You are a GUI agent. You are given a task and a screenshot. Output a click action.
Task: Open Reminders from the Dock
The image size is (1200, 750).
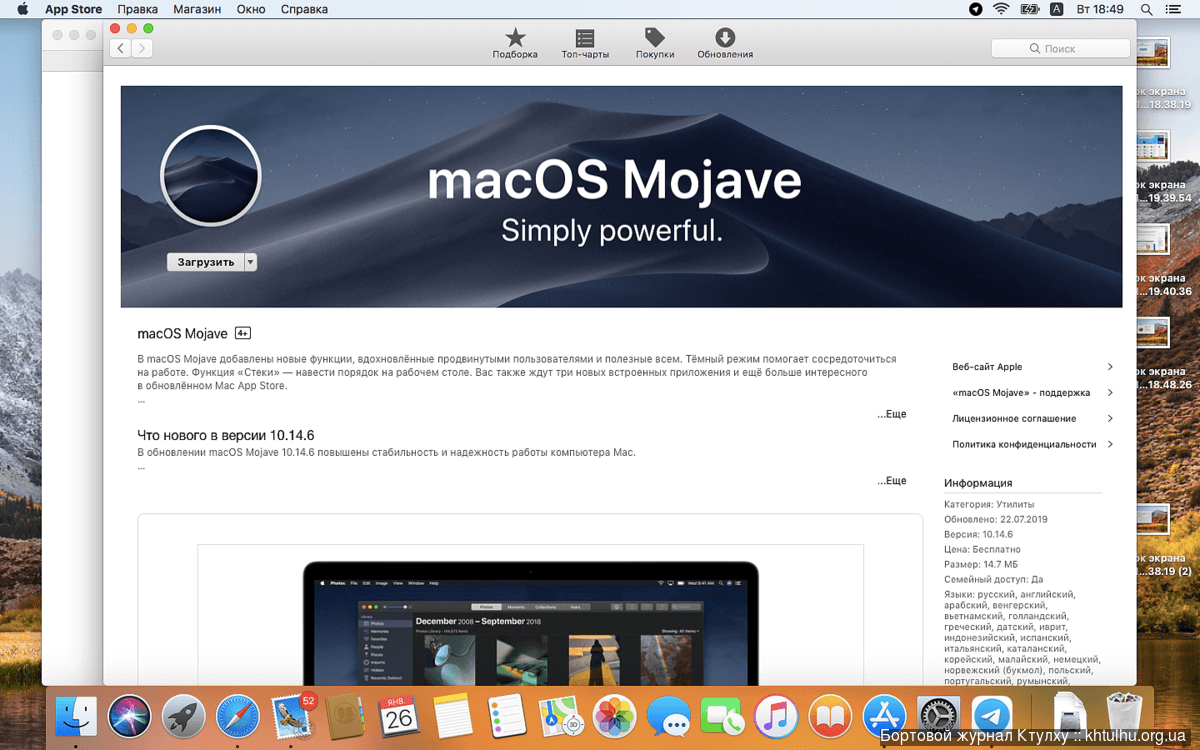click(x=507, y=717)
